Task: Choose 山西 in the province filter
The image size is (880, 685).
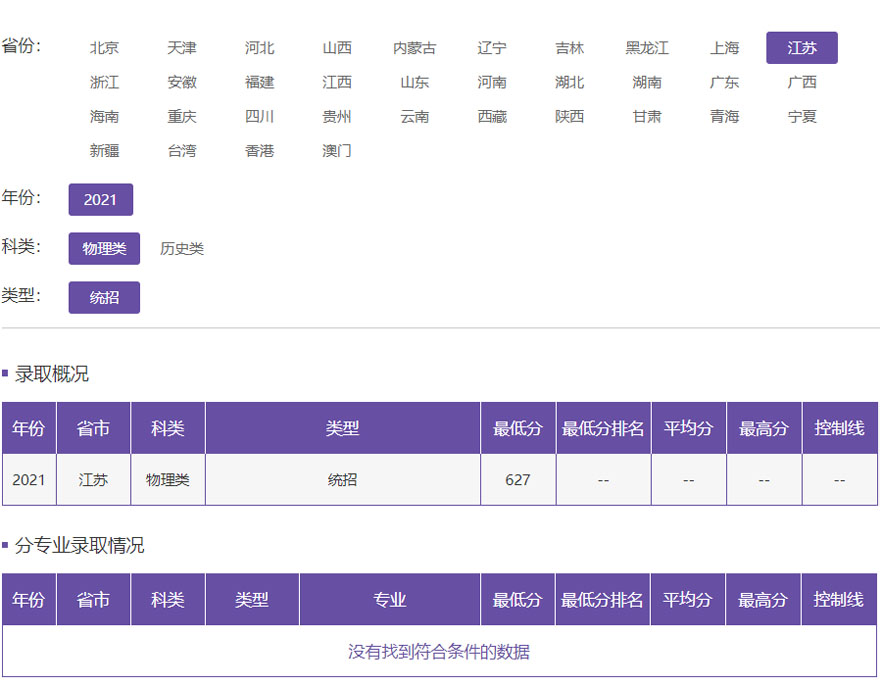Action: point(337,48)
